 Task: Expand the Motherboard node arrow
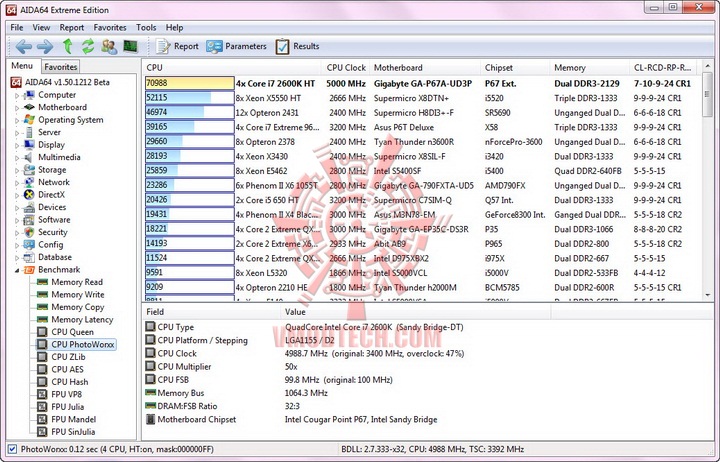(x=17, y=108)
